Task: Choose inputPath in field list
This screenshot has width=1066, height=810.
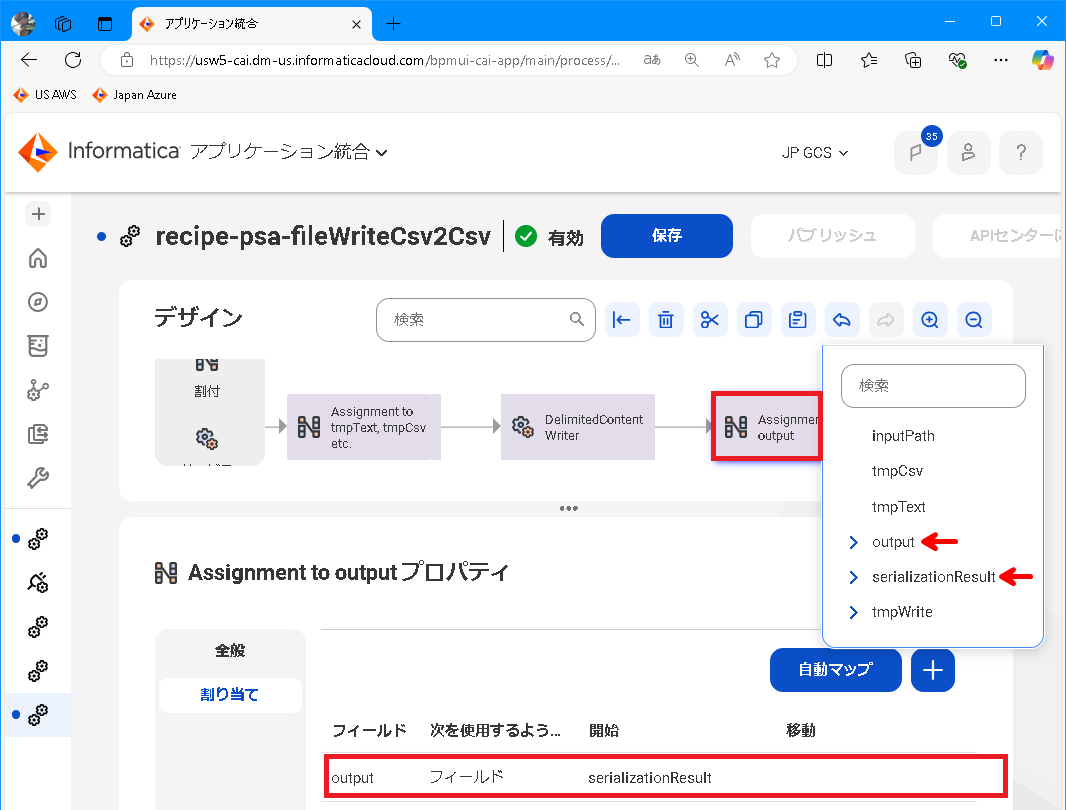Action: pos(903,436)
